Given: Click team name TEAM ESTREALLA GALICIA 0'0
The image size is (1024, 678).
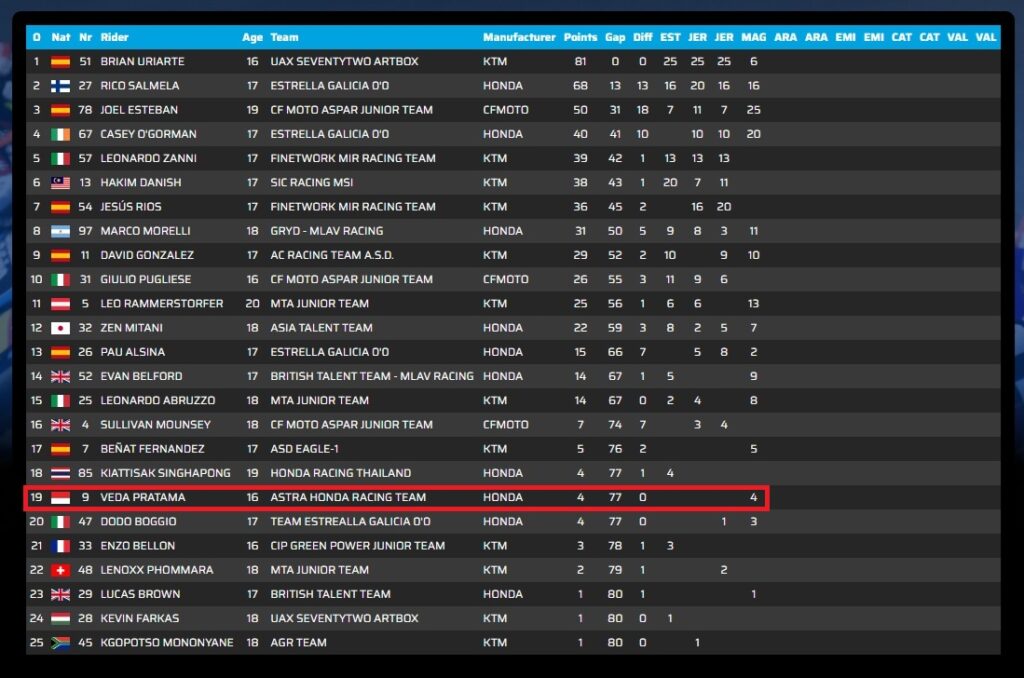Looking at the screenshot, I should click(350, 521).
